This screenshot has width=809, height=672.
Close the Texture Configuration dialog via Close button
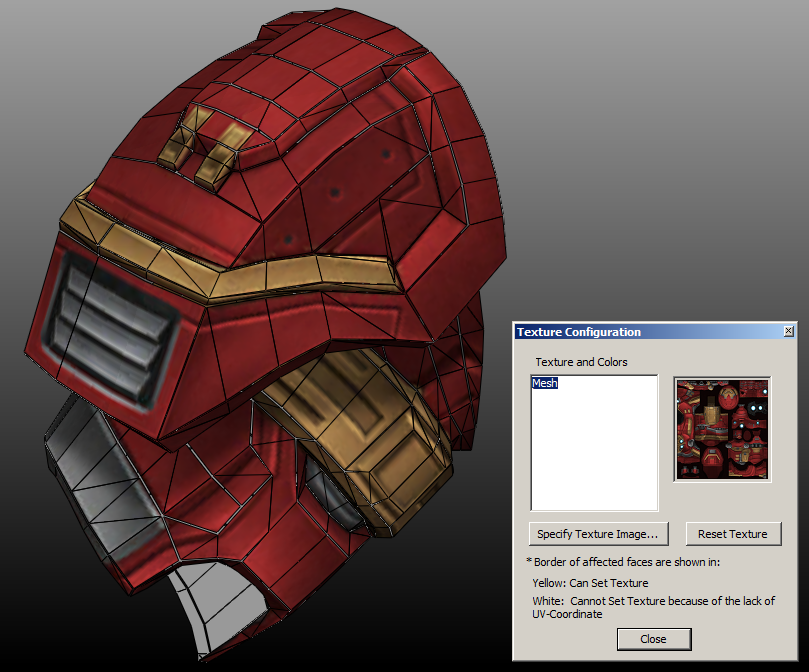[654, 639]
